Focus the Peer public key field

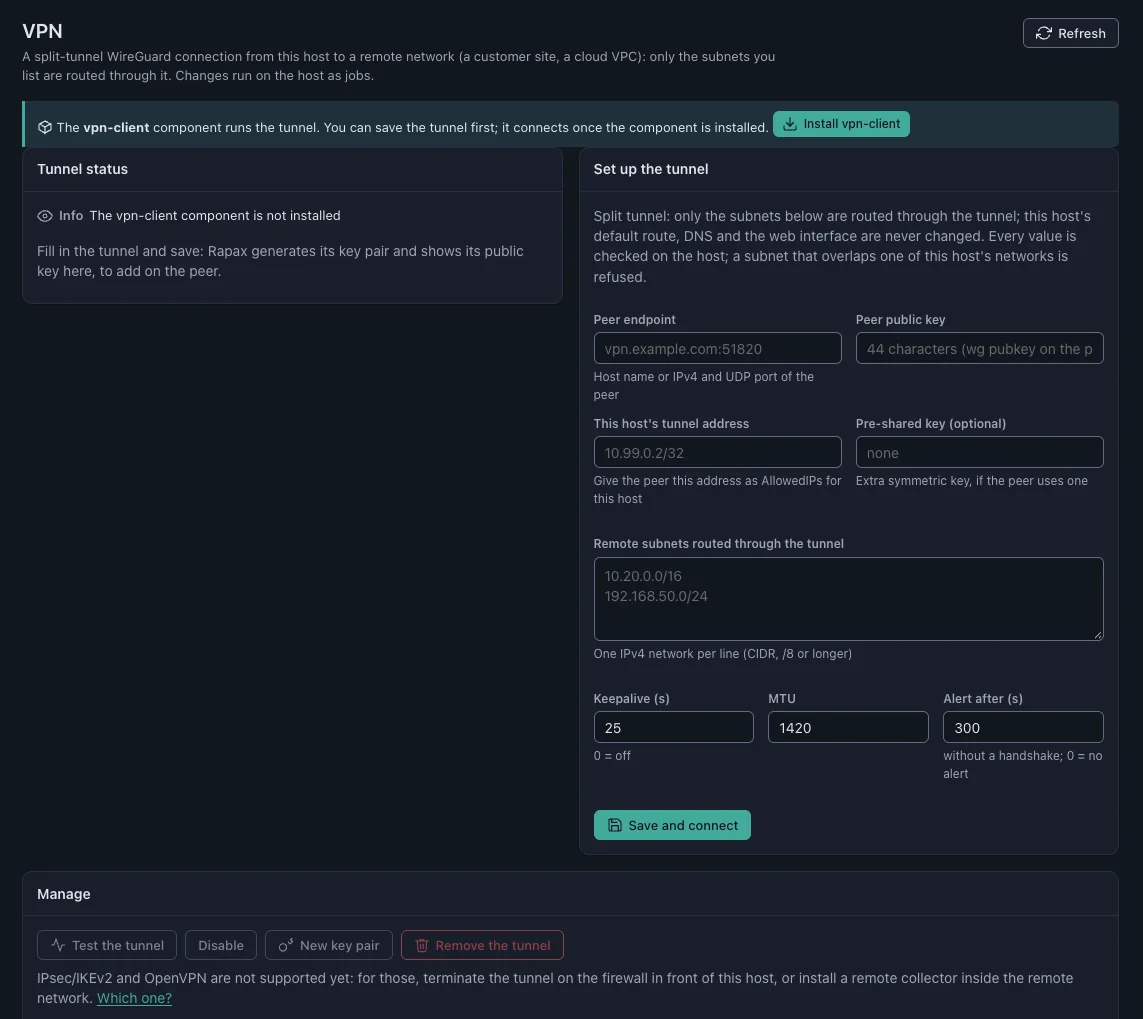click(x=979, y=348)
